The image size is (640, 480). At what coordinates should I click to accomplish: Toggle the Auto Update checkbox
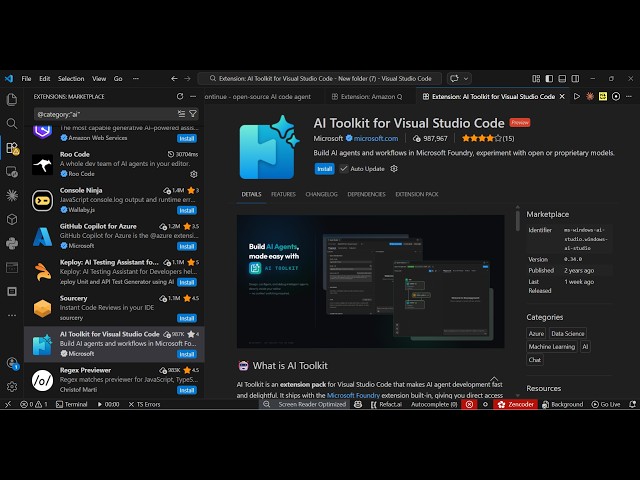point(344,169)
